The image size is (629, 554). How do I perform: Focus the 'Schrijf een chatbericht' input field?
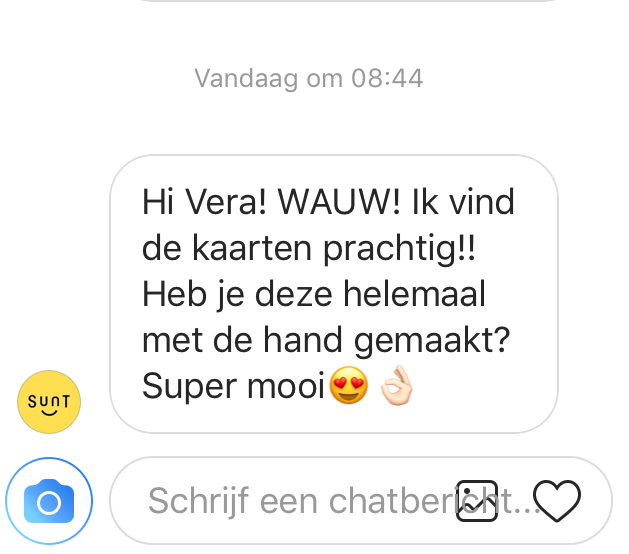pyautogui.click(x=361, y=501)
